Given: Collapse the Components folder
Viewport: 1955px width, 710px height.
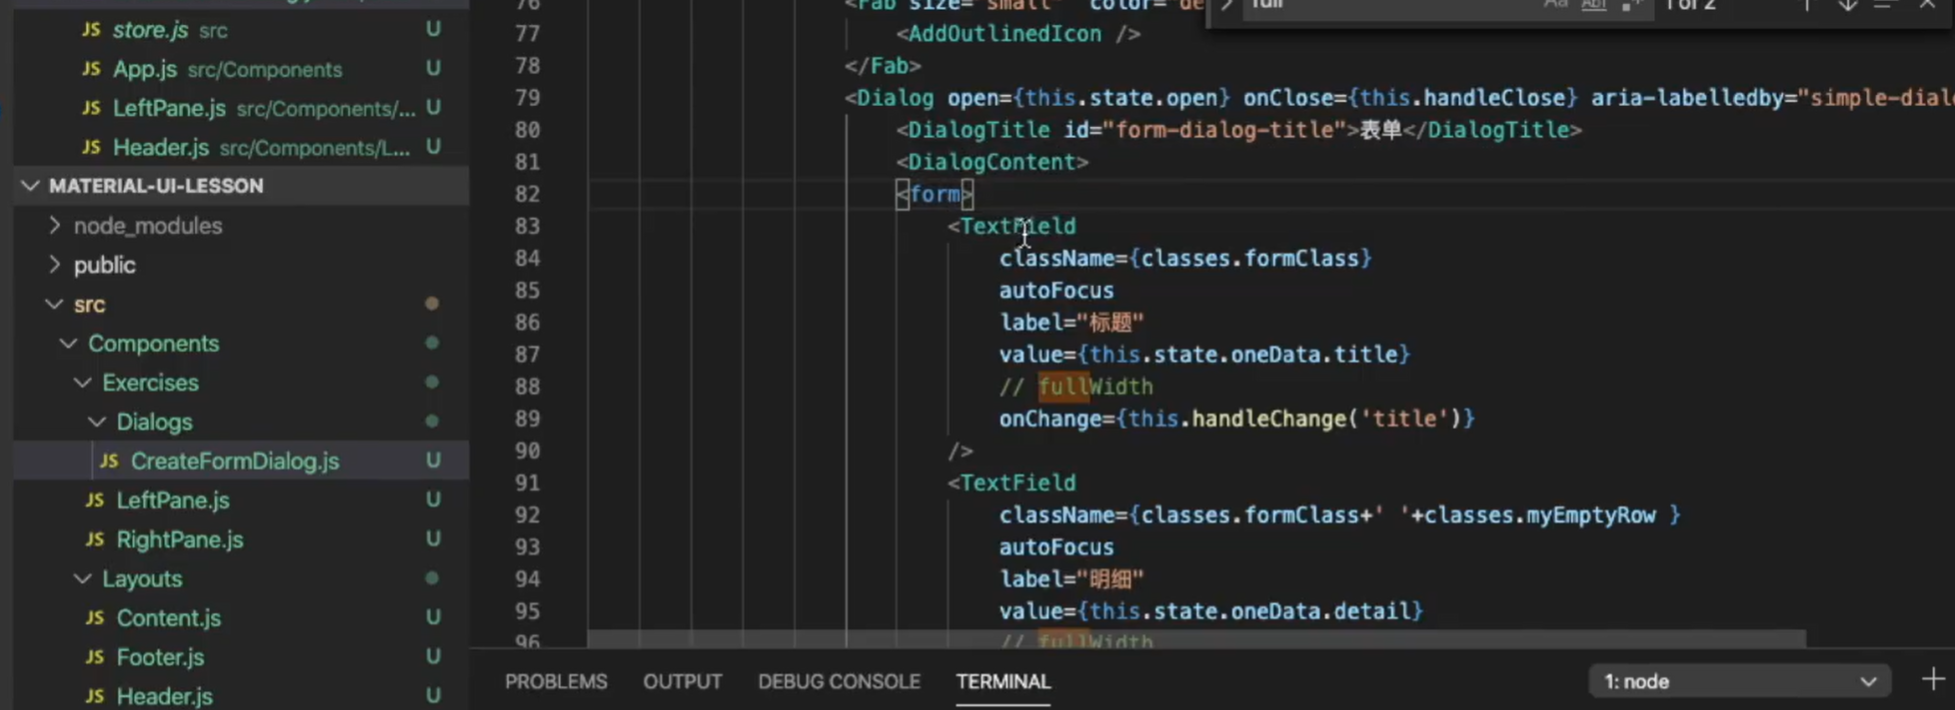Looking at the screenshot, I should pos(68,343).
